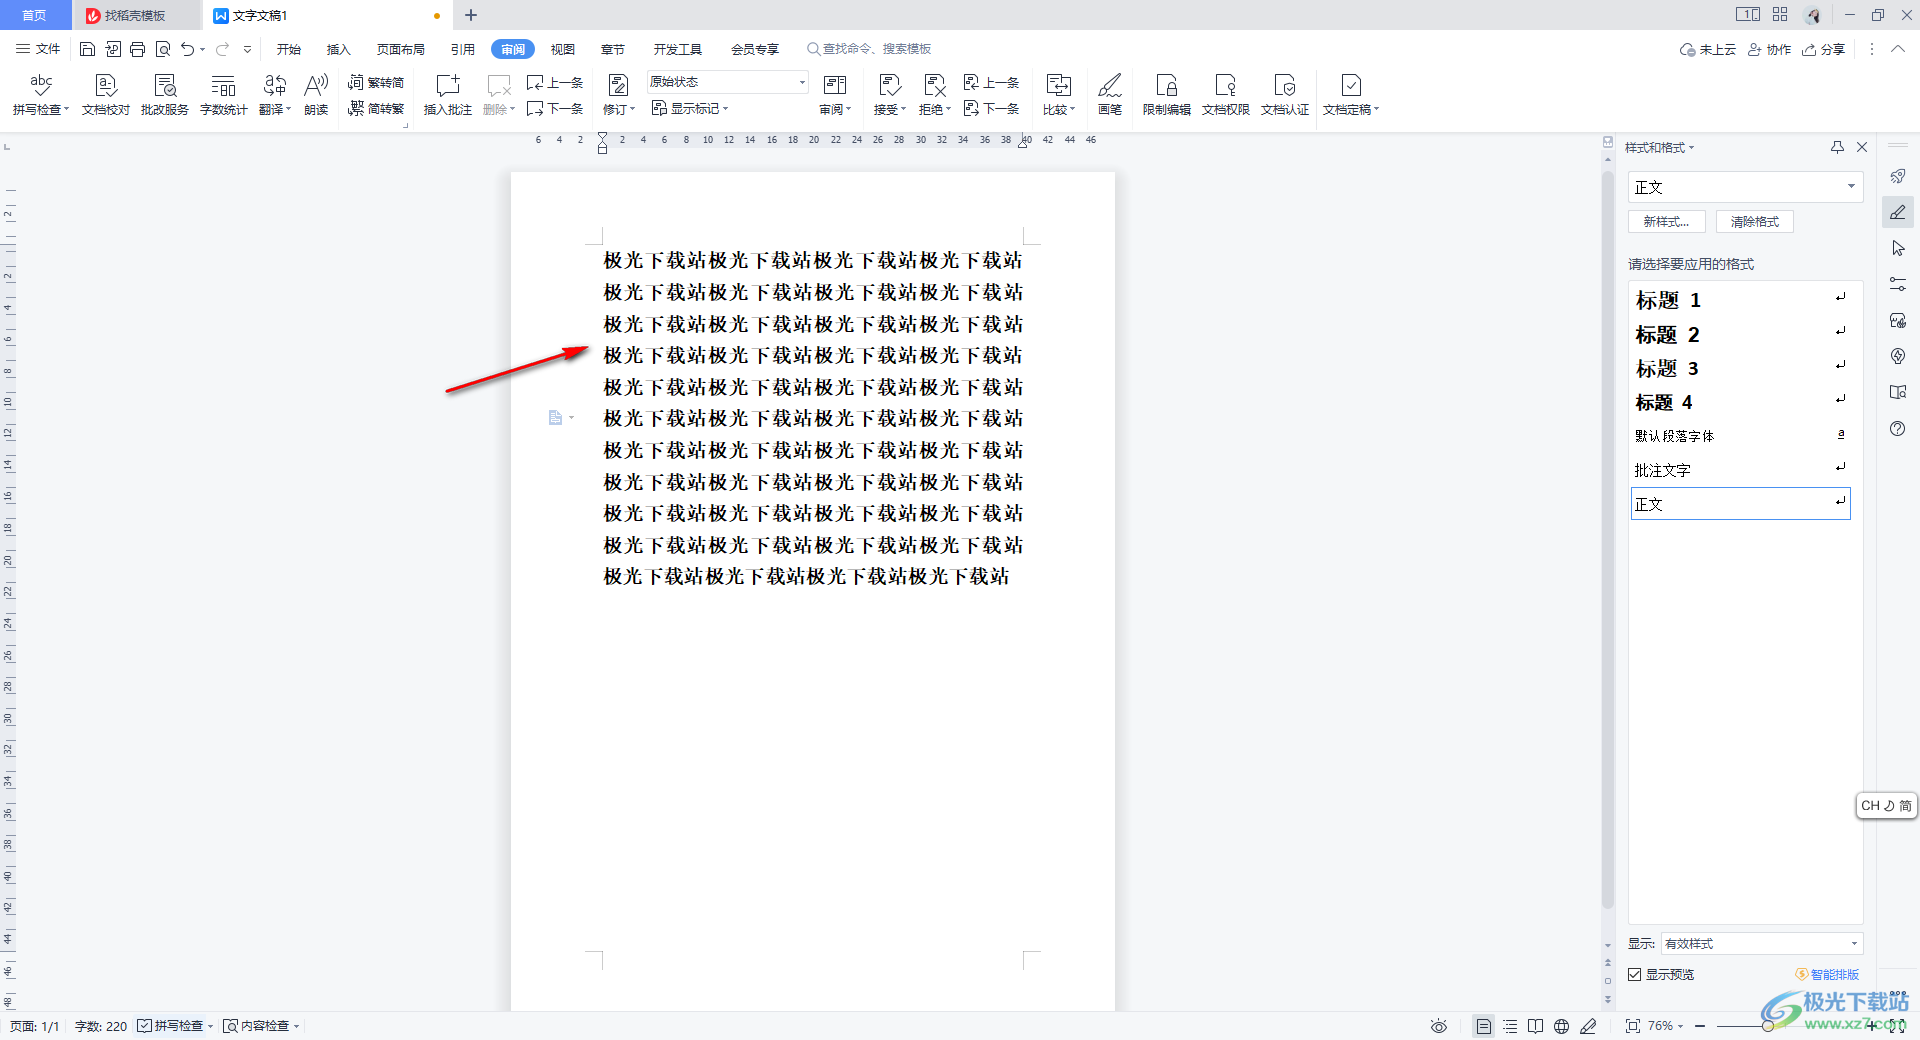
Task: Click the reject change icon
Action: coord(934,86)
